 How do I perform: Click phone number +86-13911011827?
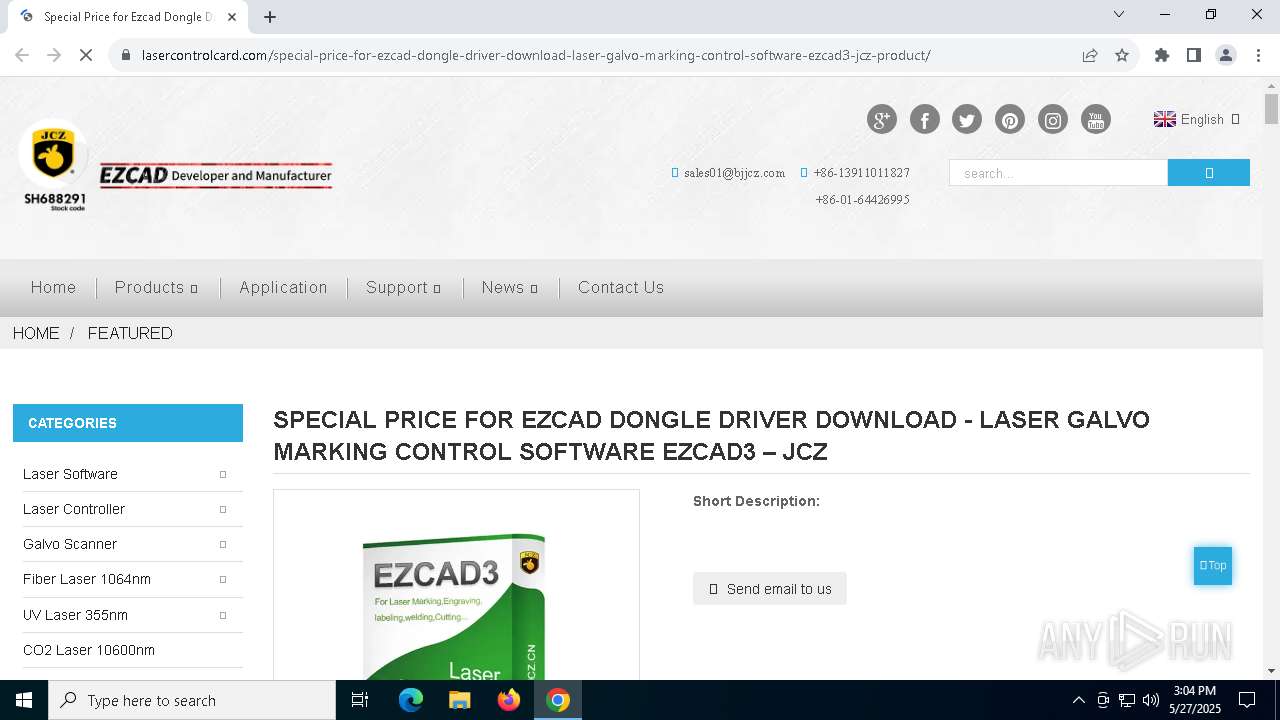tap(861, 173)
